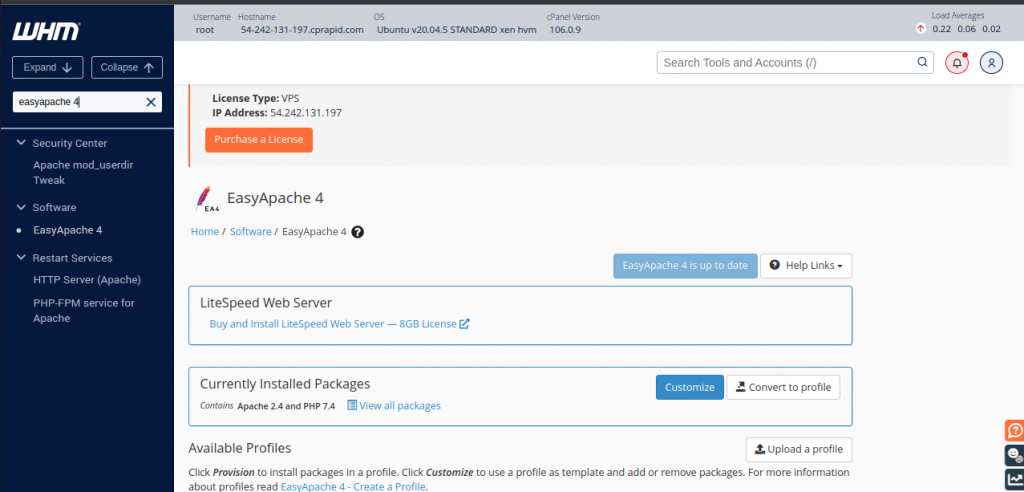The width and height of the screenshot is (1024, 492).
Task: Click the hostname 54-242-131-197.cprapid.com
Action: [x=302, y=29]
